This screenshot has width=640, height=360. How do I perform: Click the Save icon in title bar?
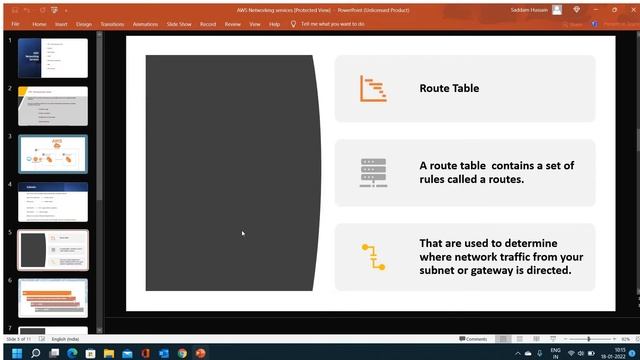[15, 10]
